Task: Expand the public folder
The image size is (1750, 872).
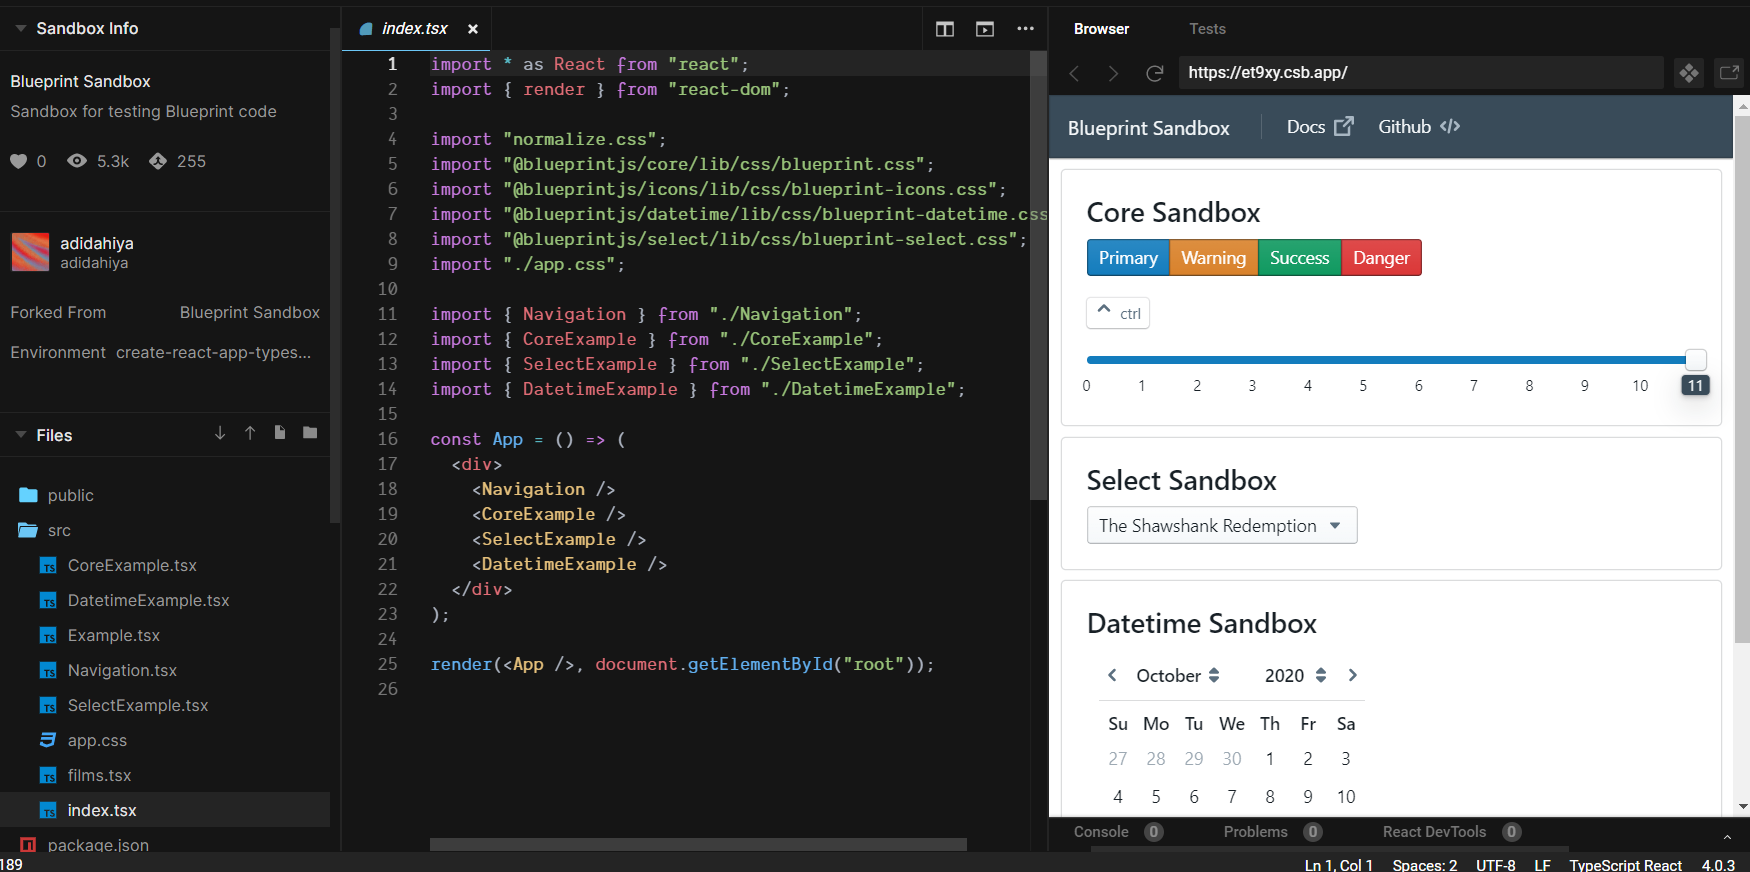Action: (x=70, y=495)
